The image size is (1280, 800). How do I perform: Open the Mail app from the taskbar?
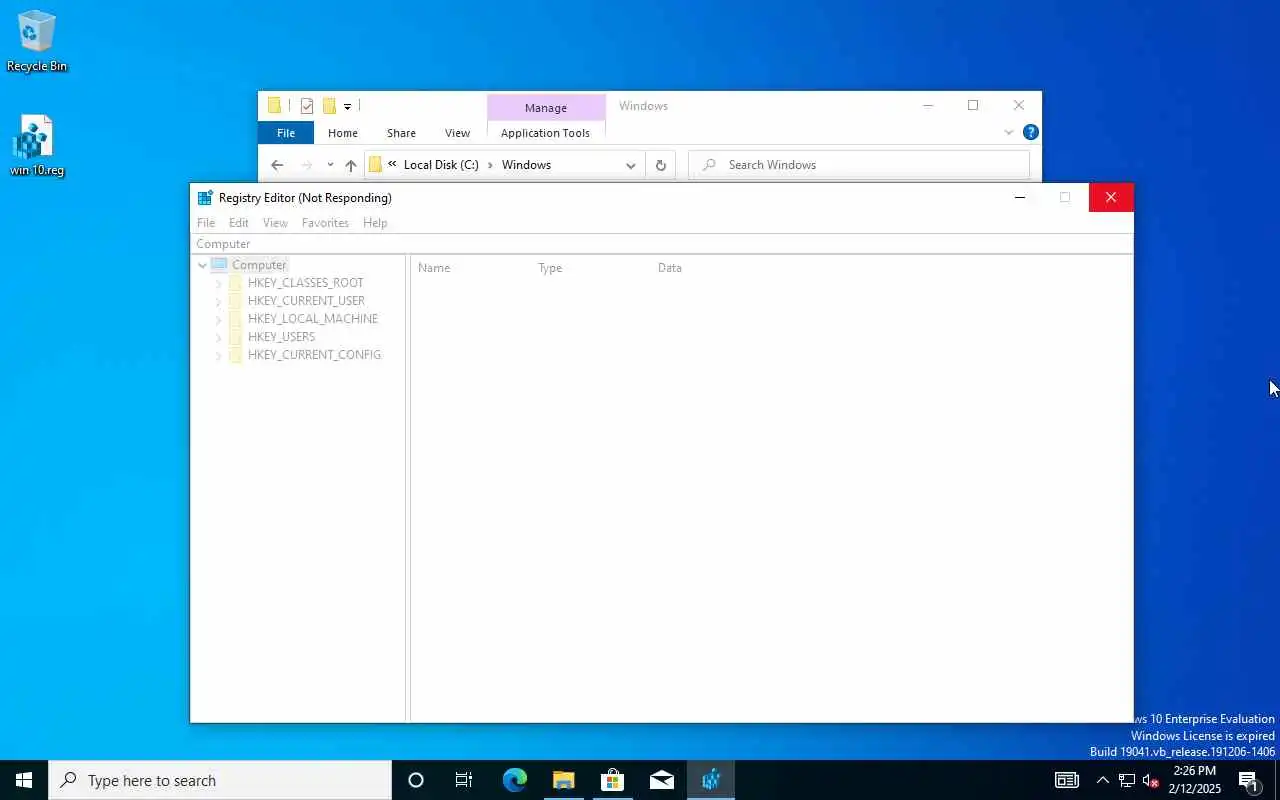pos(661,780)
